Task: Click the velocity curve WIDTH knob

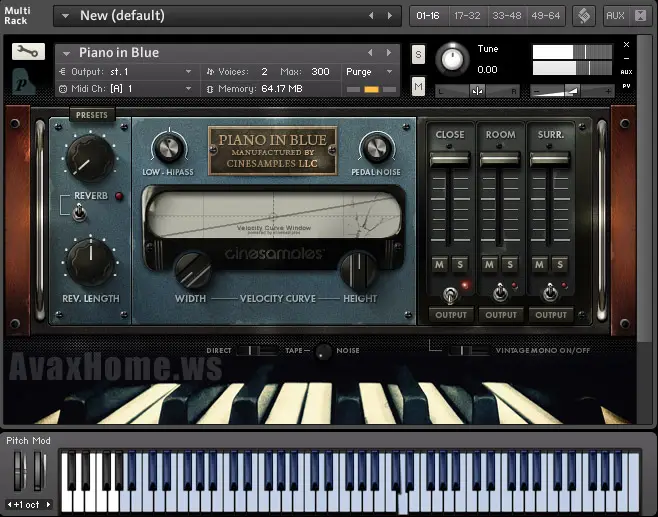Action: point(193,271)
